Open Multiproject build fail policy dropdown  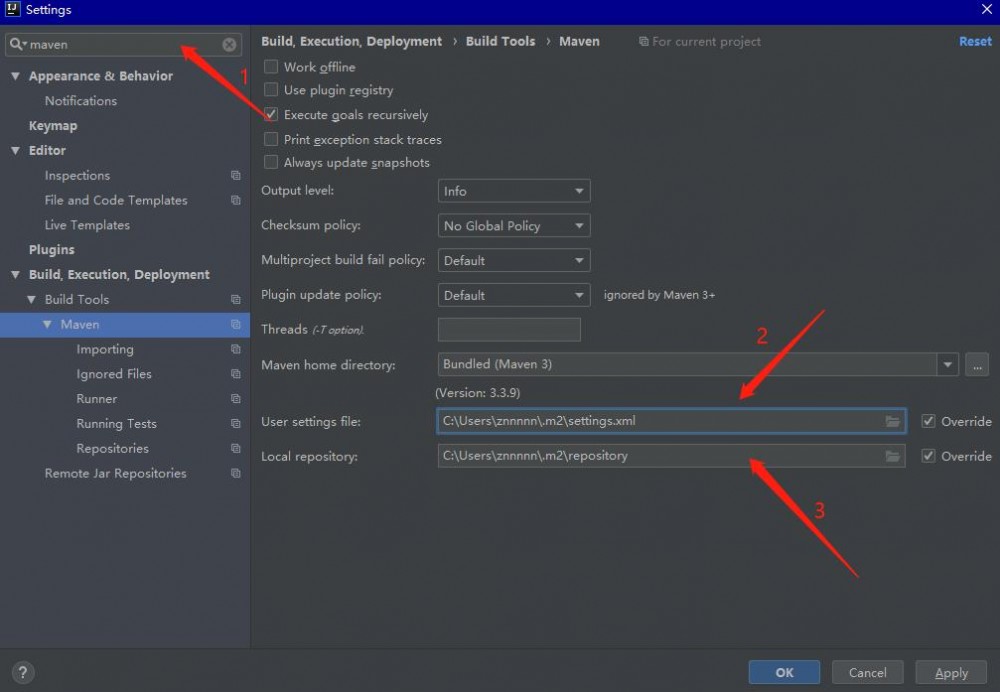pos(514,260)
